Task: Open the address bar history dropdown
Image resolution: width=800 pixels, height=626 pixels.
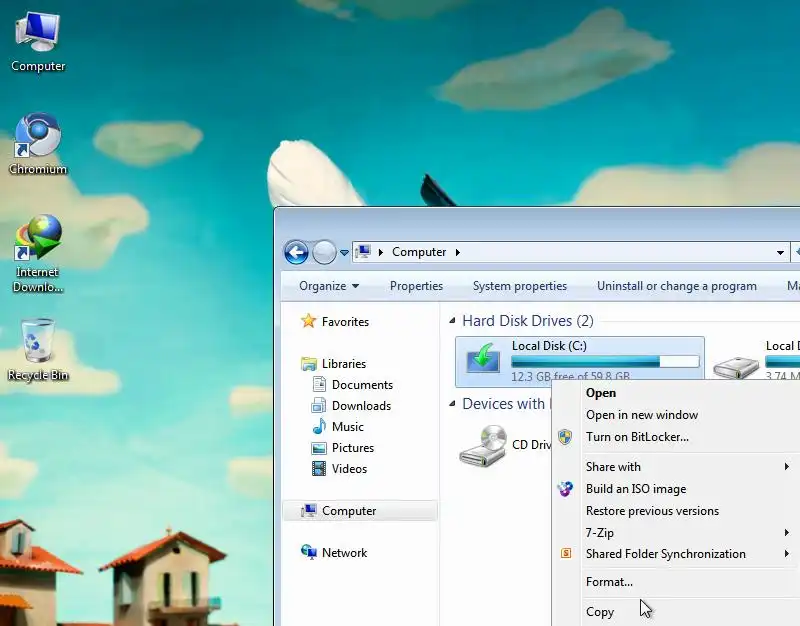Action: pyautogui.click(x=780, y=253)
